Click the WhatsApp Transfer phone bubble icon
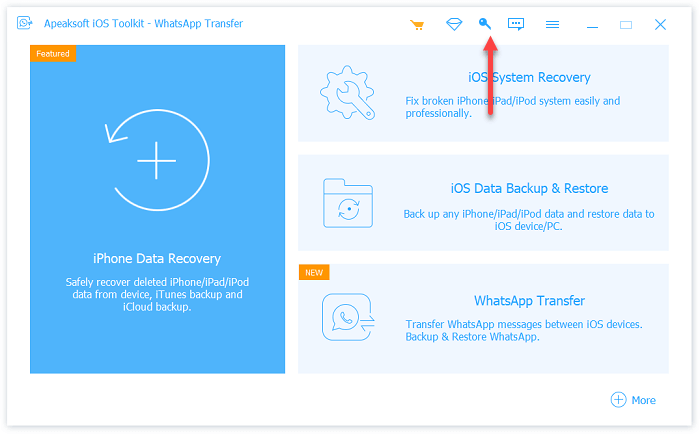Screen dimensions: 700x434 point(348,317)
